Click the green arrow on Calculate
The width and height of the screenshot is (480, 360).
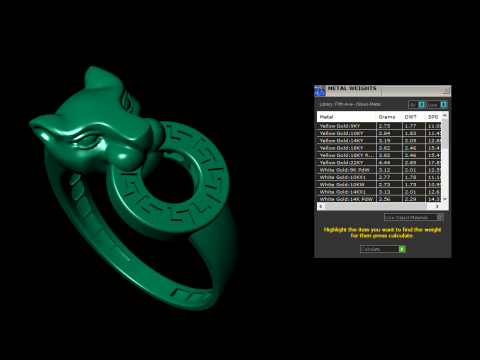tap(402, 249)
